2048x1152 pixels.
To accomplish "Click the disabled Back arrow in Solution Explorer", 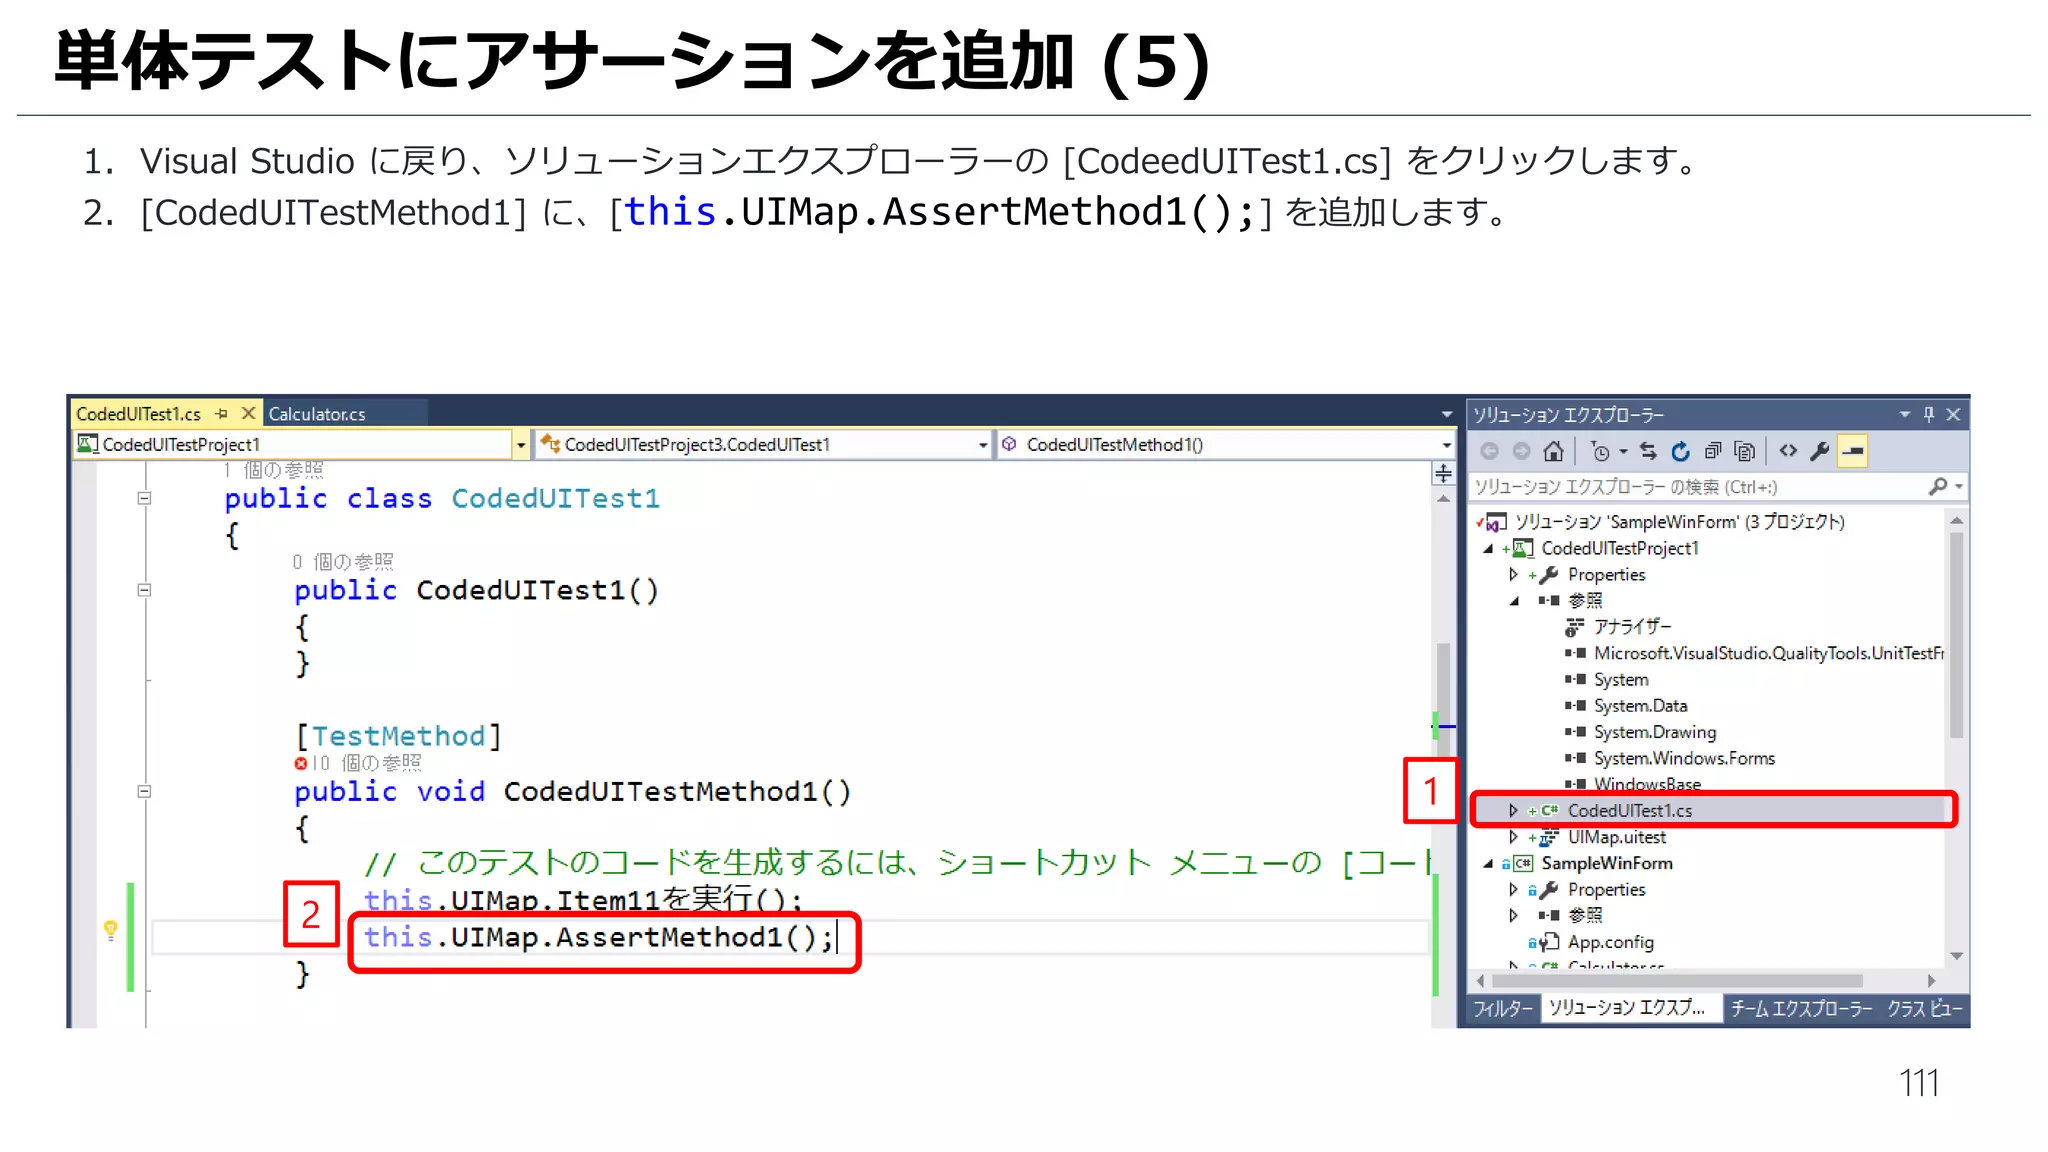I will point(1489,452).
